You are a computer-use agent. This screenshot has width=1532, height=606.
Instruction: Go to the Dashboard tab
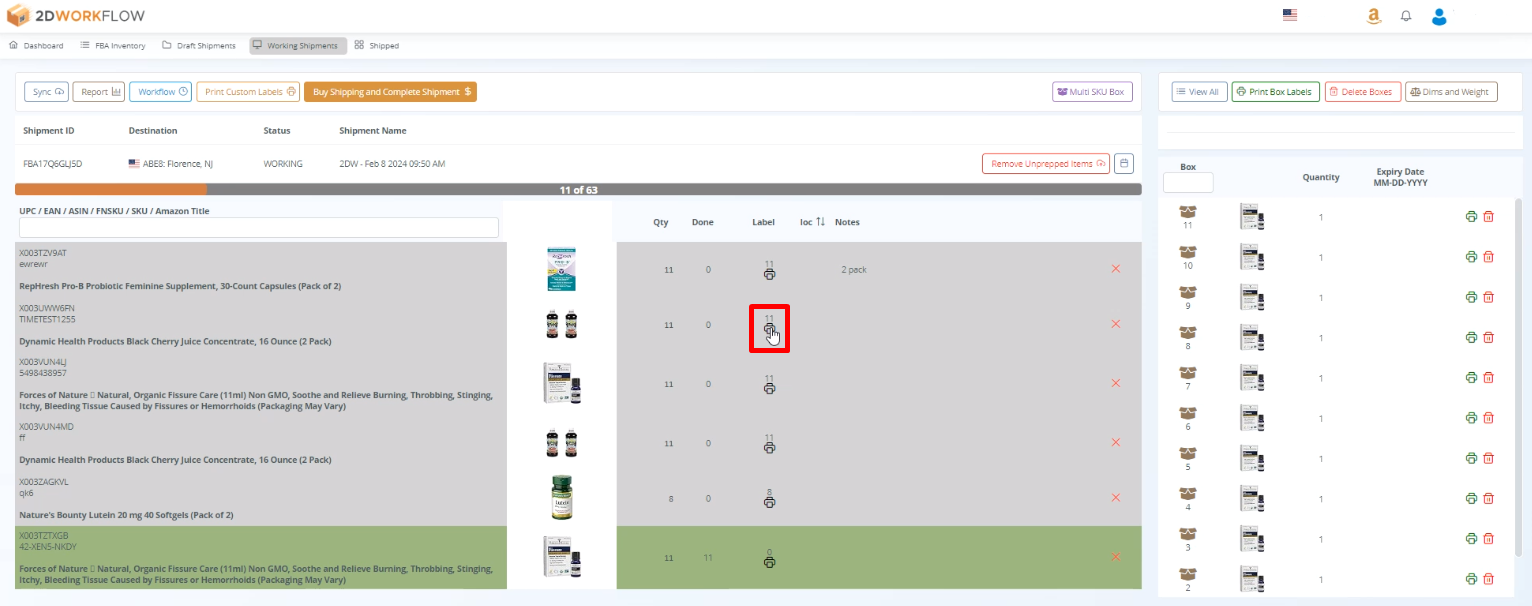click(x=38, y=45)
